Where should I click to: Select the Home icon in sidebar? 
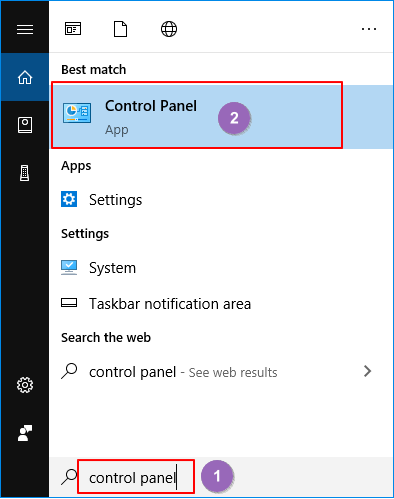[25, 77]
